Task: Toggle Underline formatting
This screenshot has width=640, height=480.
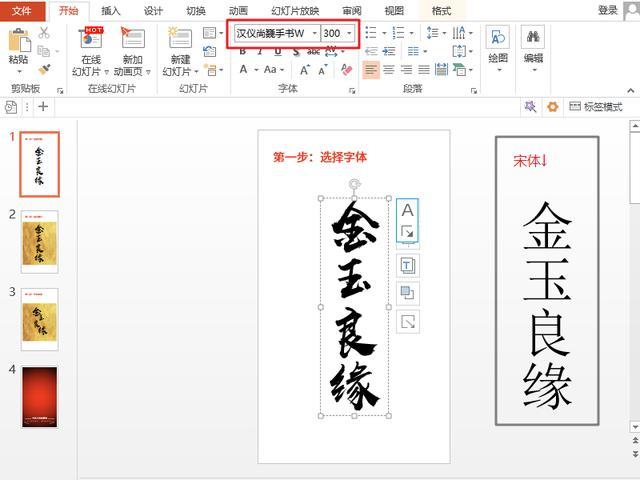Action: point(278,51)
